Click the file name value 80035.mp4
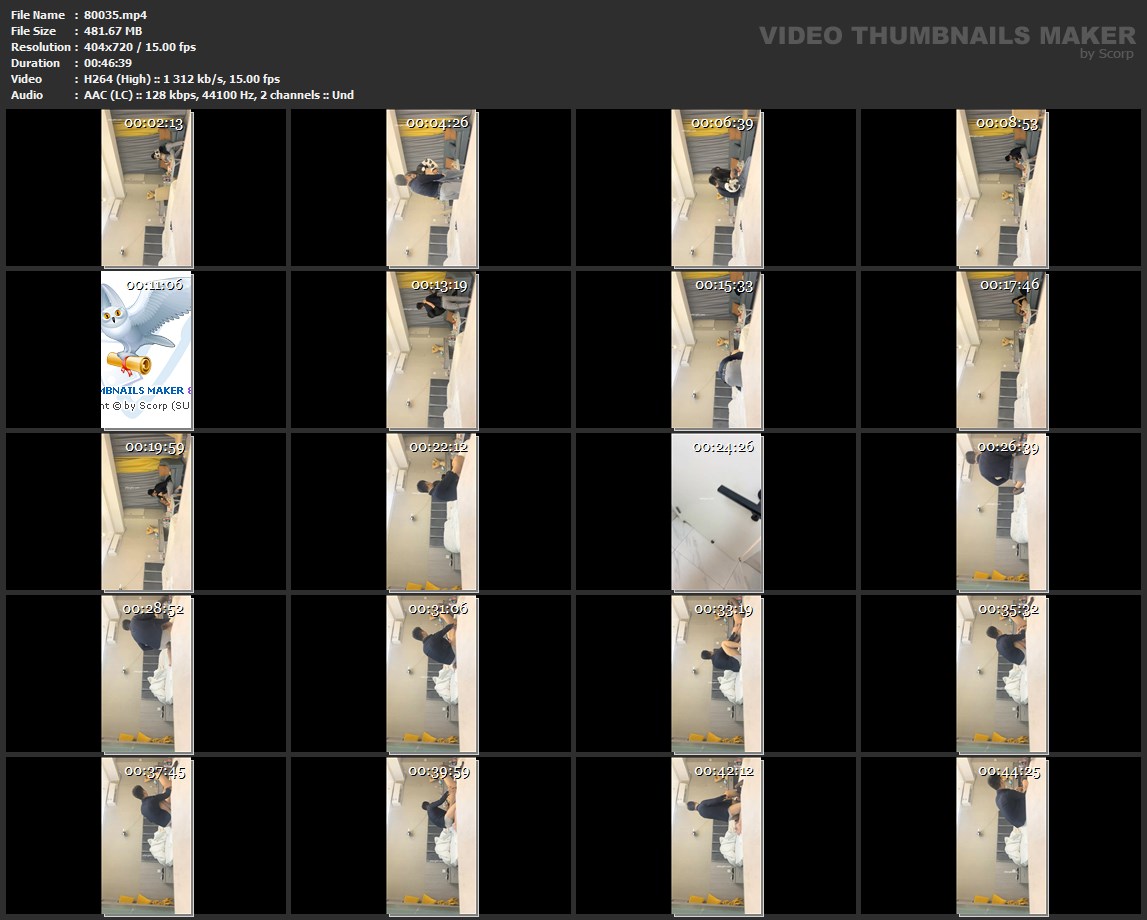1147x920 pixels. click(116, 15)
